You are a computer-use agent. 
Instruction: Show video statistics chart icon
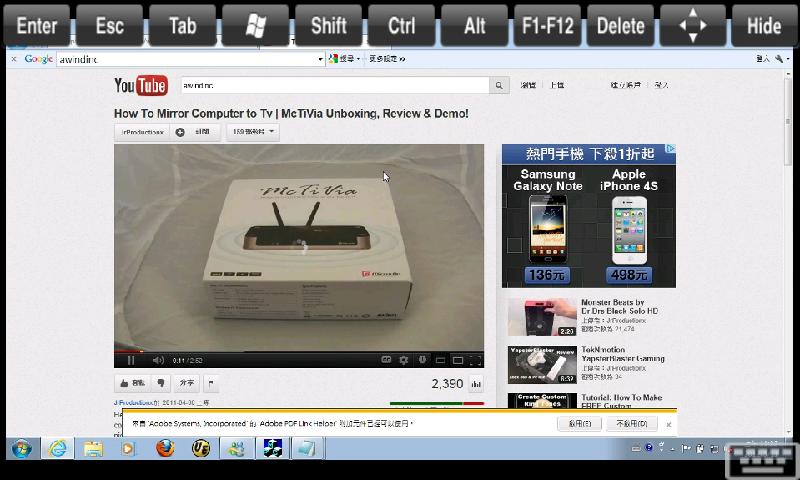[476, 384]
